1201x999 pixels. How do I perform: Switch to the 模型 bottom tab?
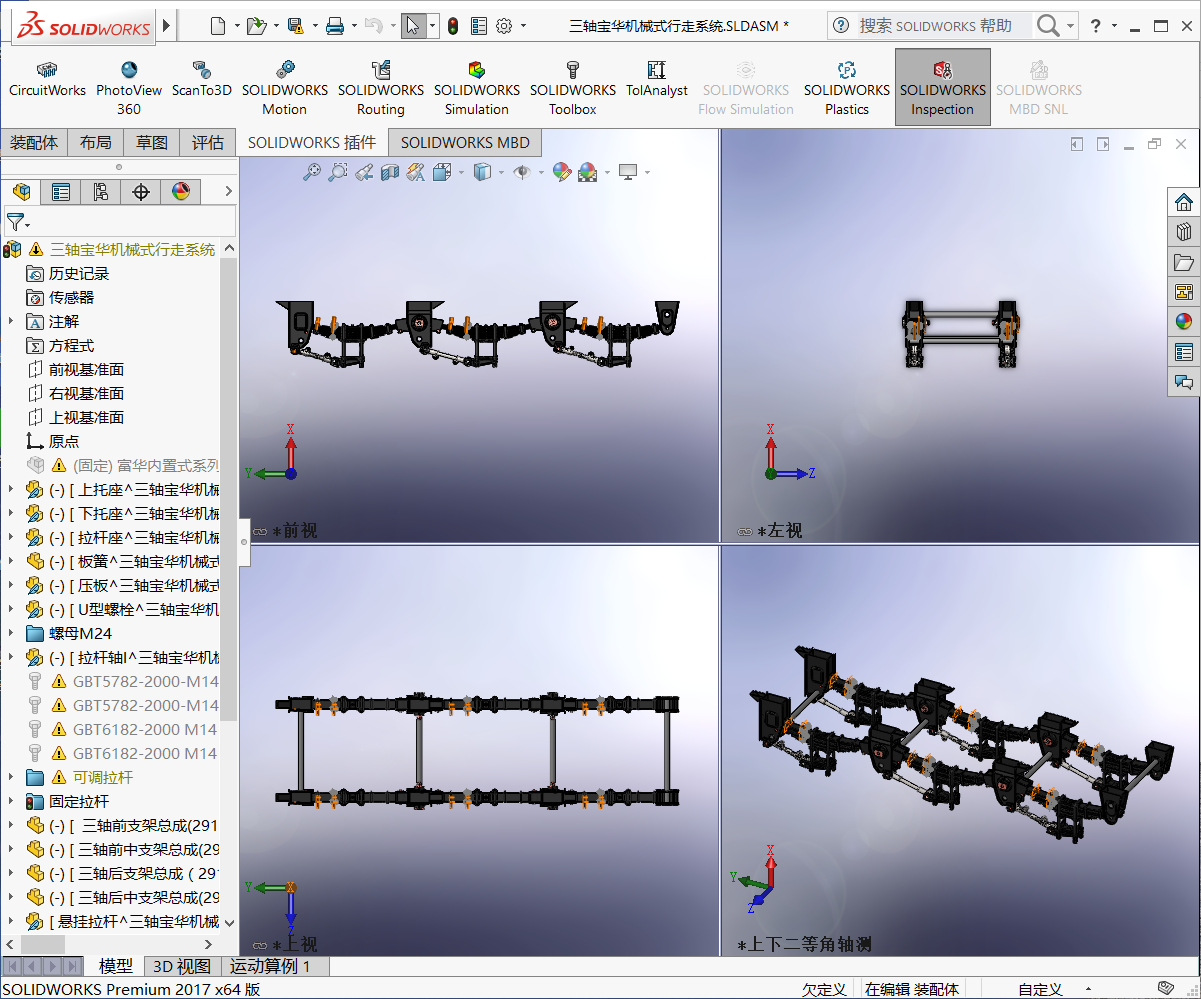[x=116, y=966]
